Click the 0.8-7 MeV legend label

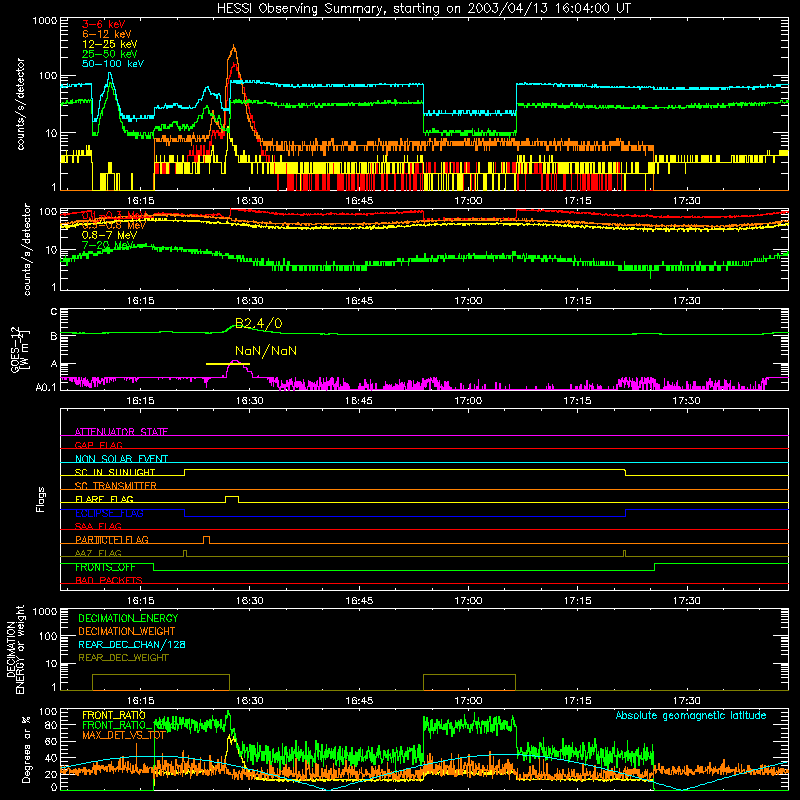(x=109, y=235)
